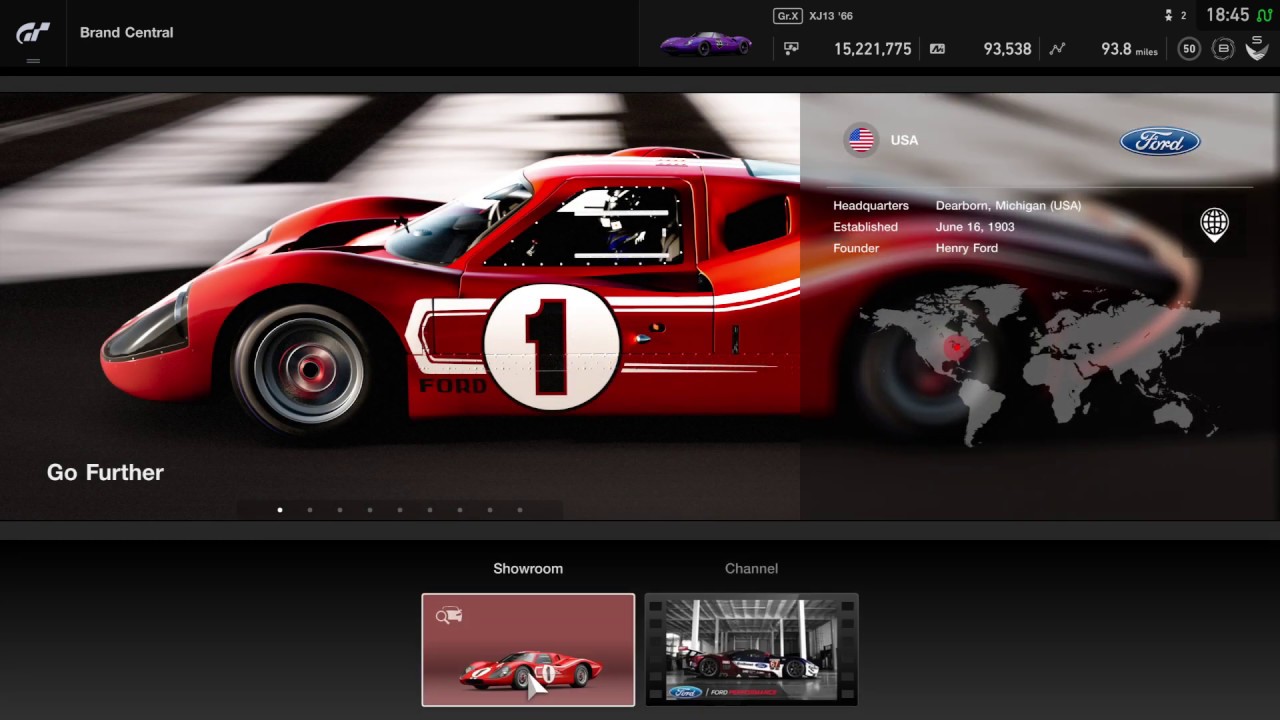Viewport: 1280px width, 720px height.
Task: Select the second slideshow pagination dot
Action: click(x=310, y=510)
